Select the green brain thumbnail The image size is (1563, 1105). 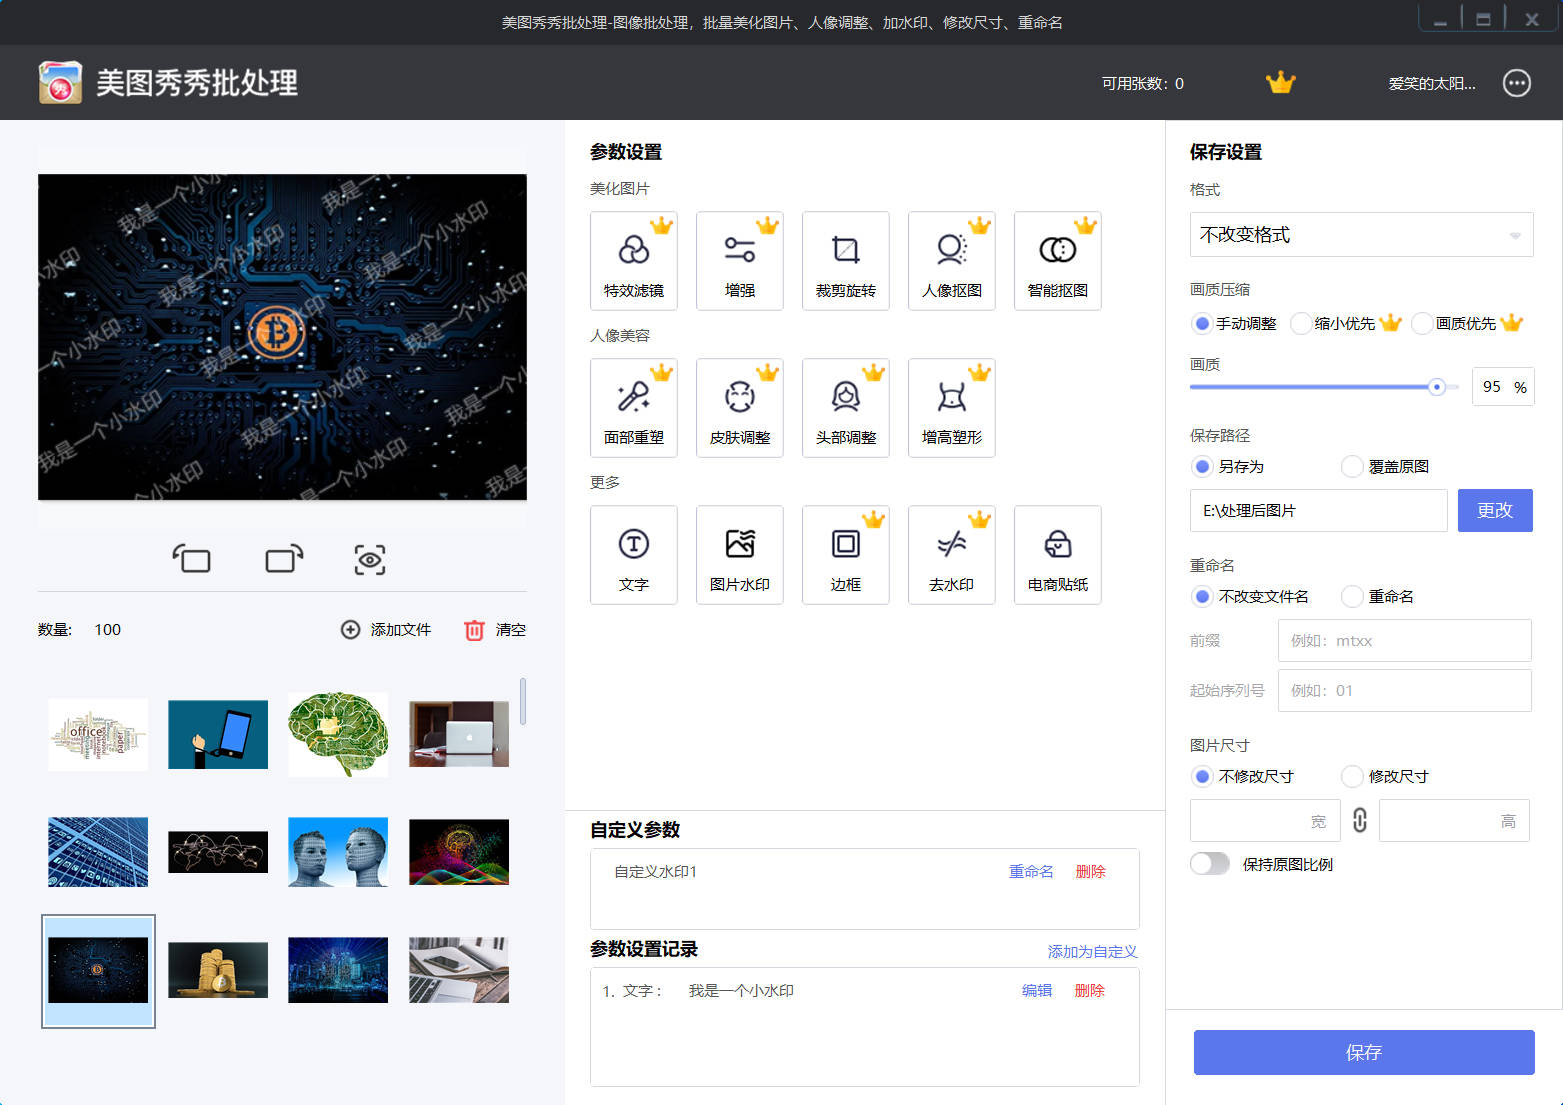[x=338, y=735]
